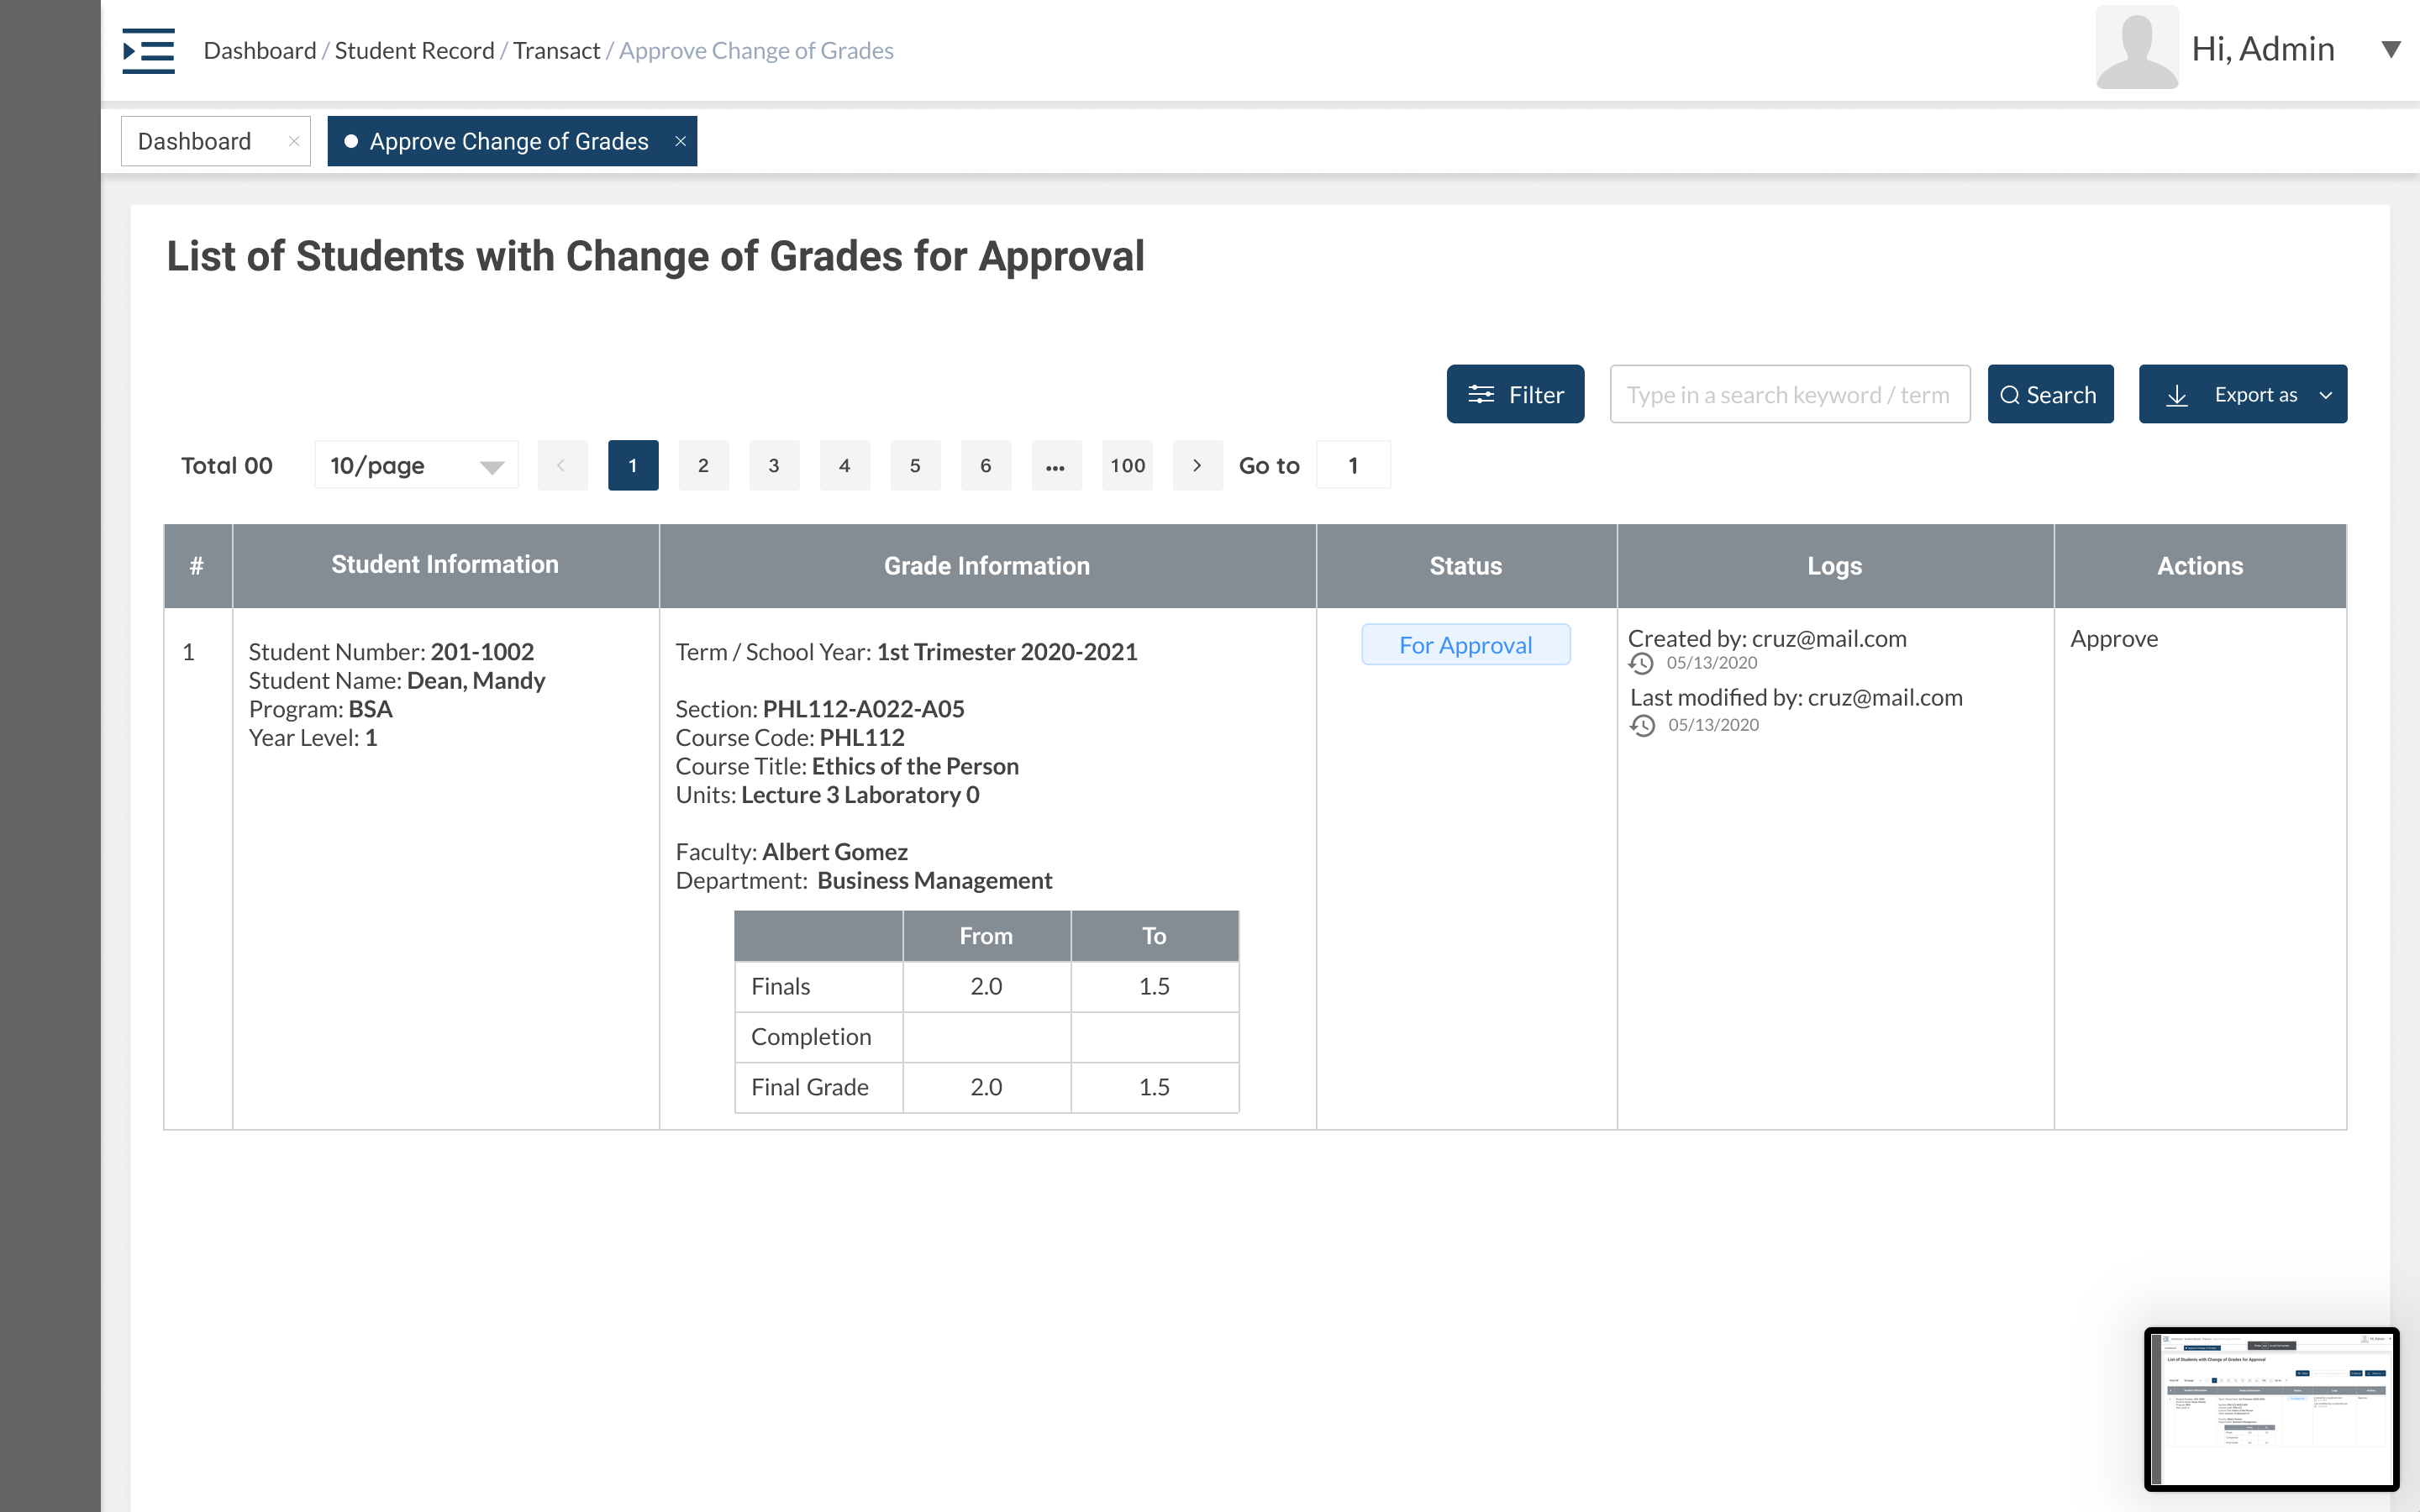The width and height of the screenshot is (2420, 1512).
Task: Open the Admin account dropdown arrow
Action: pyautogui.click(x=2391, y=49)
